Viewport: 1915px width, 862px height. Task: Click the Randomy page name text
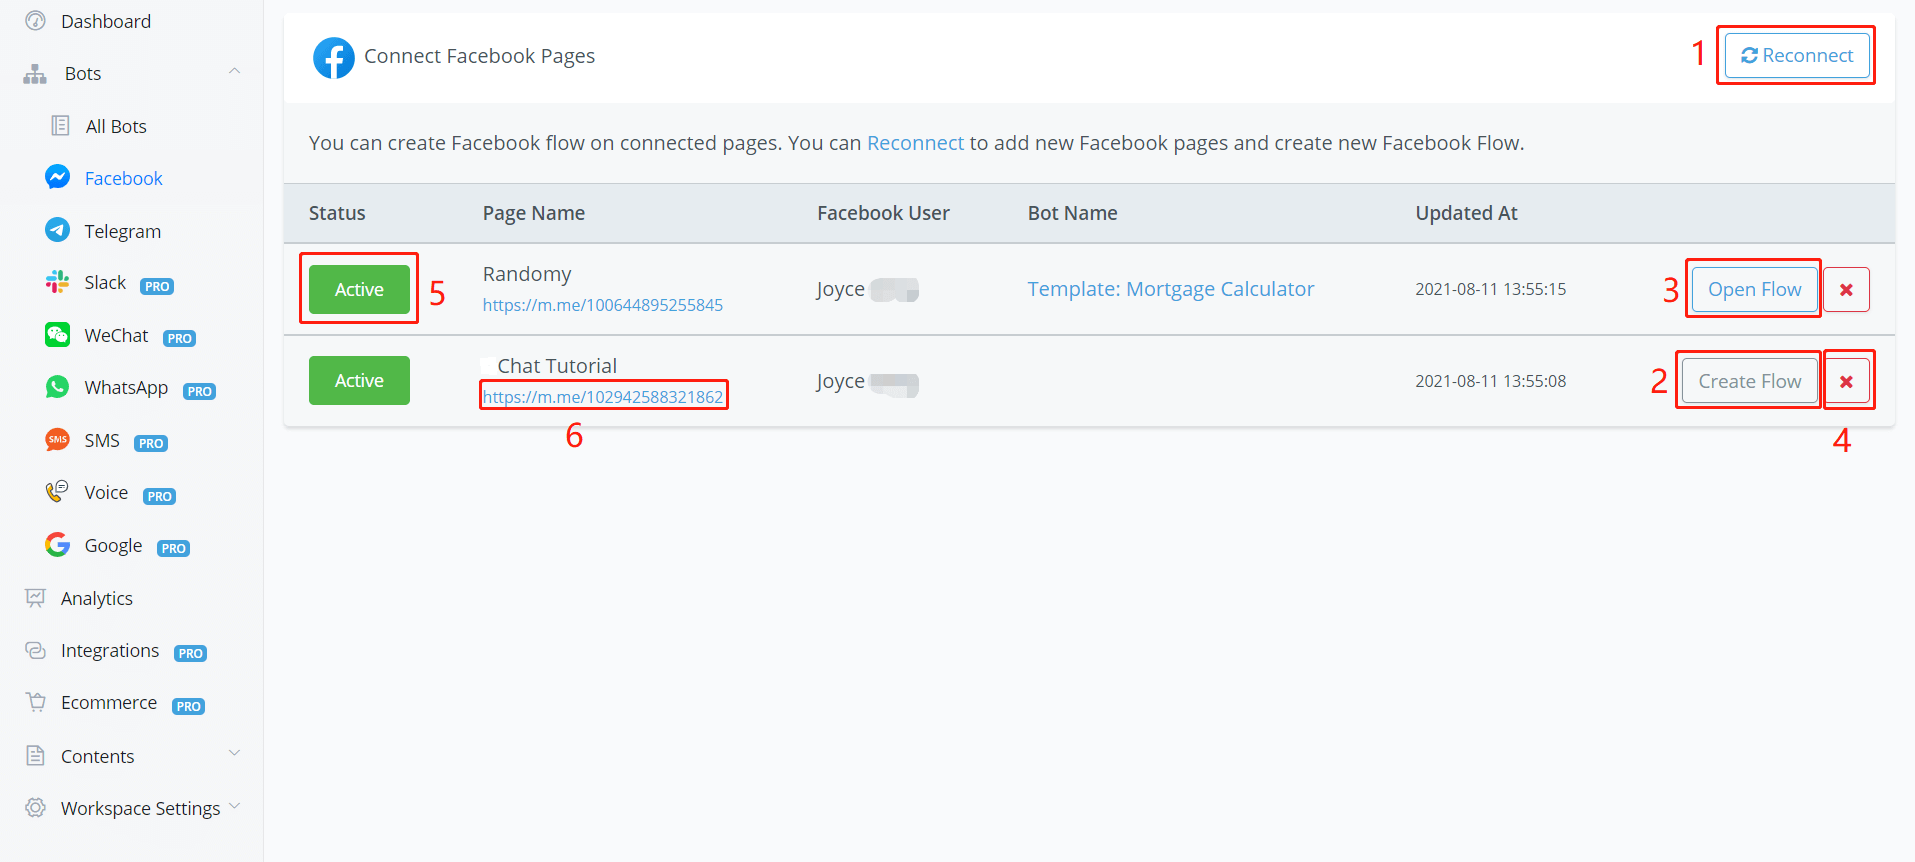click(x=527, y=274)
